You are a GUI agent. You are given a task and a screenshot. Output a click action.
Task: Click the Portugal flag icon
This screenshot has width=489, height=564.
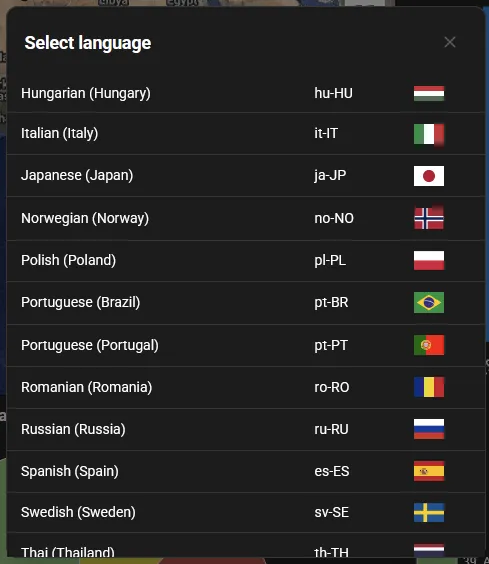coord(429,345)
